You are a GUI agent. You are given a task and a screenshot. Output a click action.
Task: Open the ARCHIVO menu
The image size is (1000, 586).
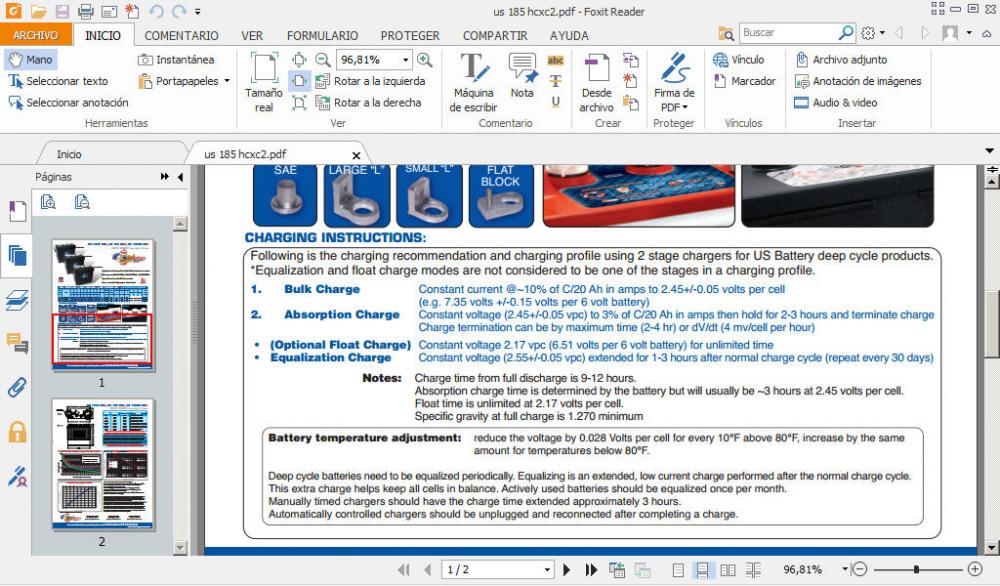[36, 35]
